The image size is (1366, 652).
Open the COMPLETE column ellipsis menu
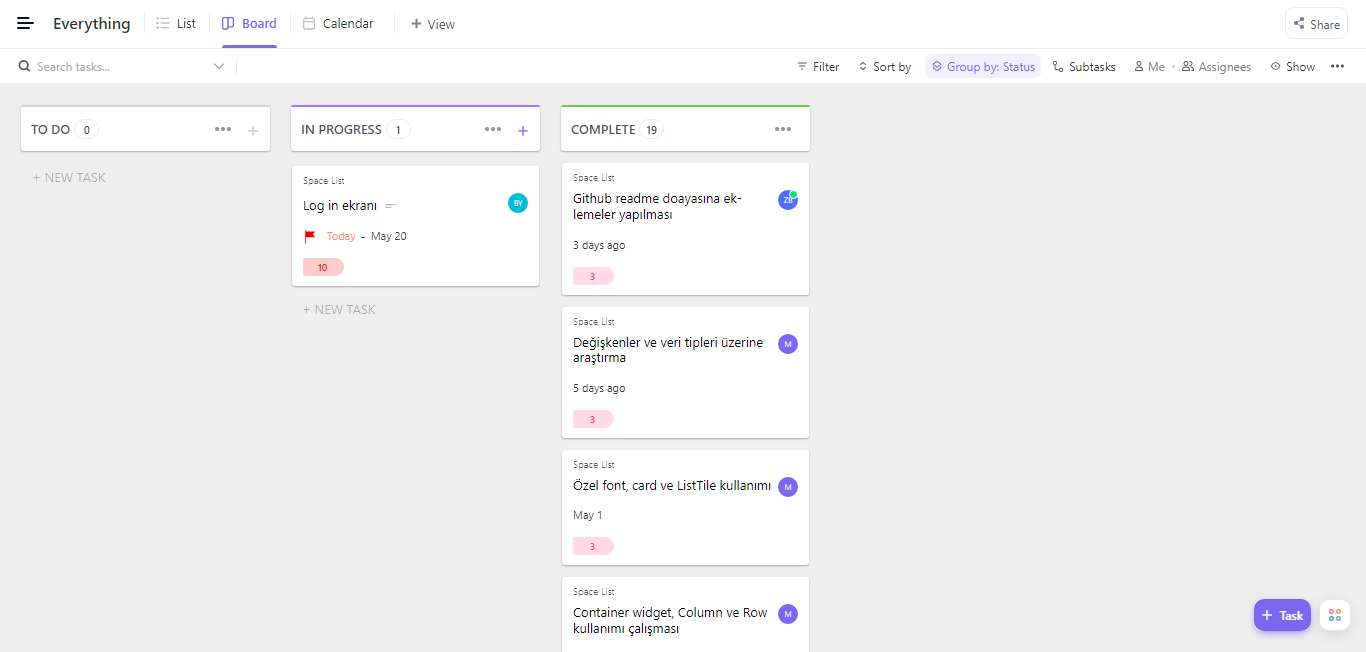coord(783,128)
